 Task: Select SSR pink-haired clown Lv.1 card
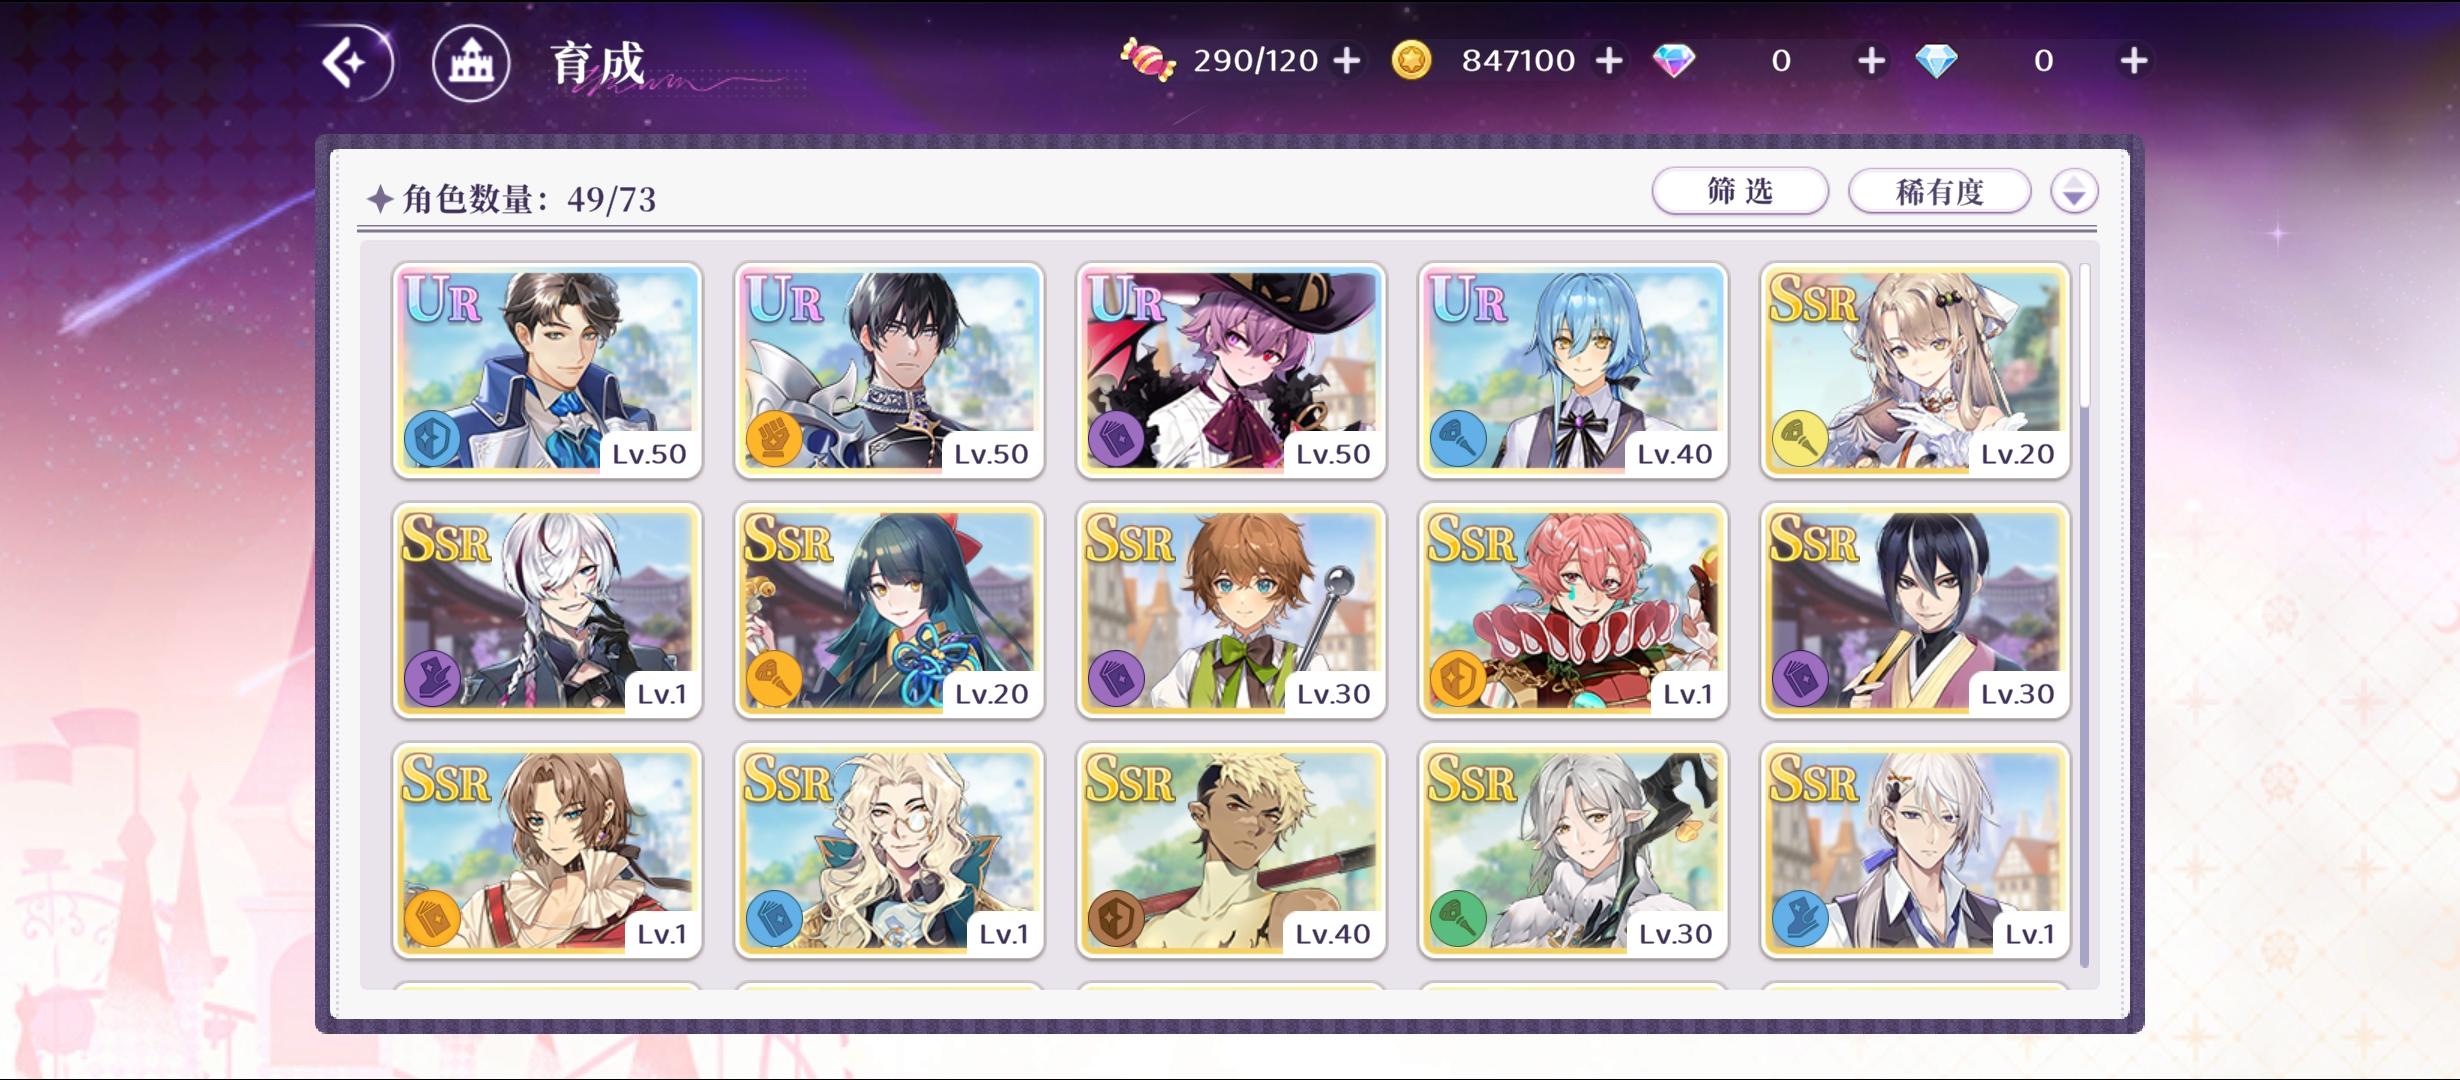1573,611
